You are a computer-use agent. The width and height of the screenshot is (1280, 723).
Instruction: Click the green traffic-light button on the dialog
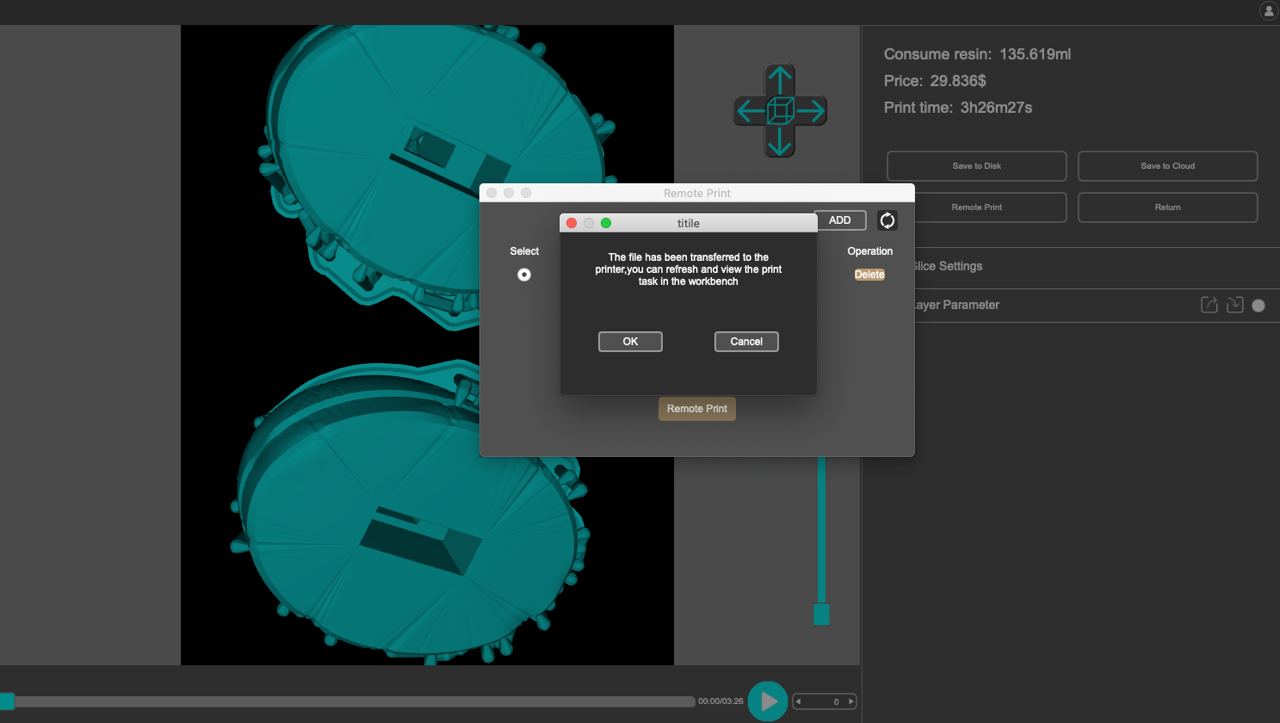[606, 222]
